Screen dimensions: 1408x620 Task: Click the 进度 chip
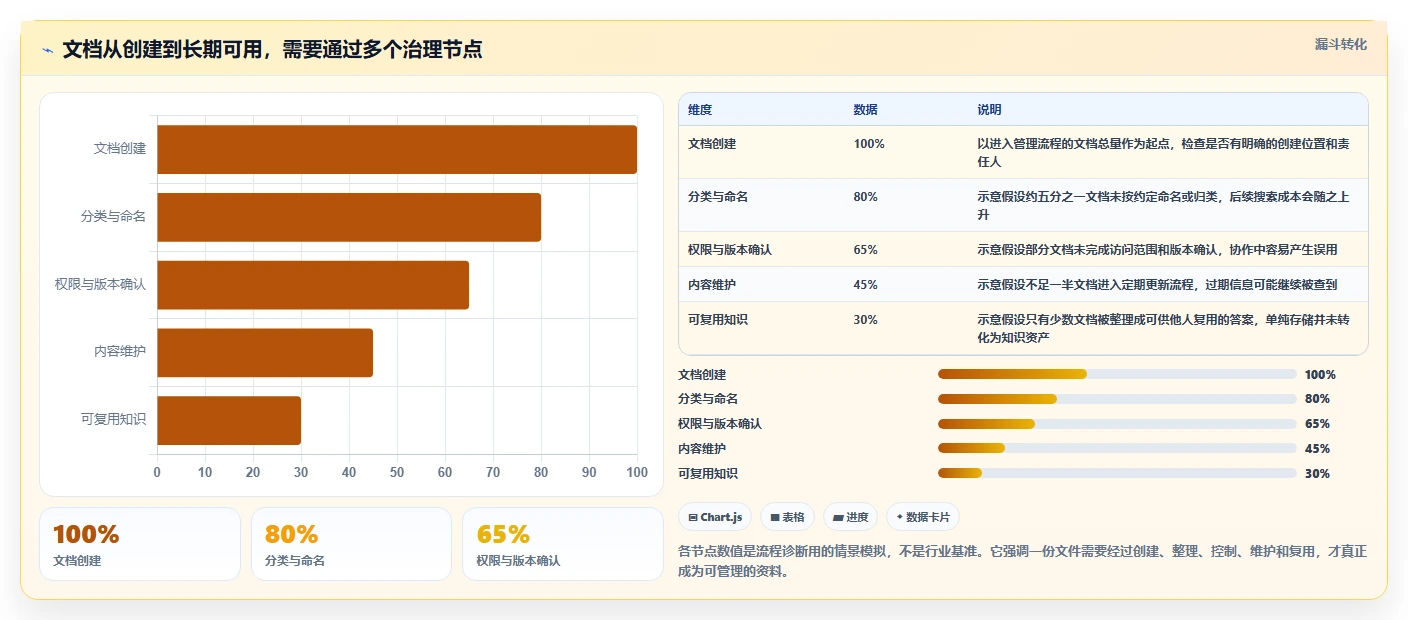(850, 517)
